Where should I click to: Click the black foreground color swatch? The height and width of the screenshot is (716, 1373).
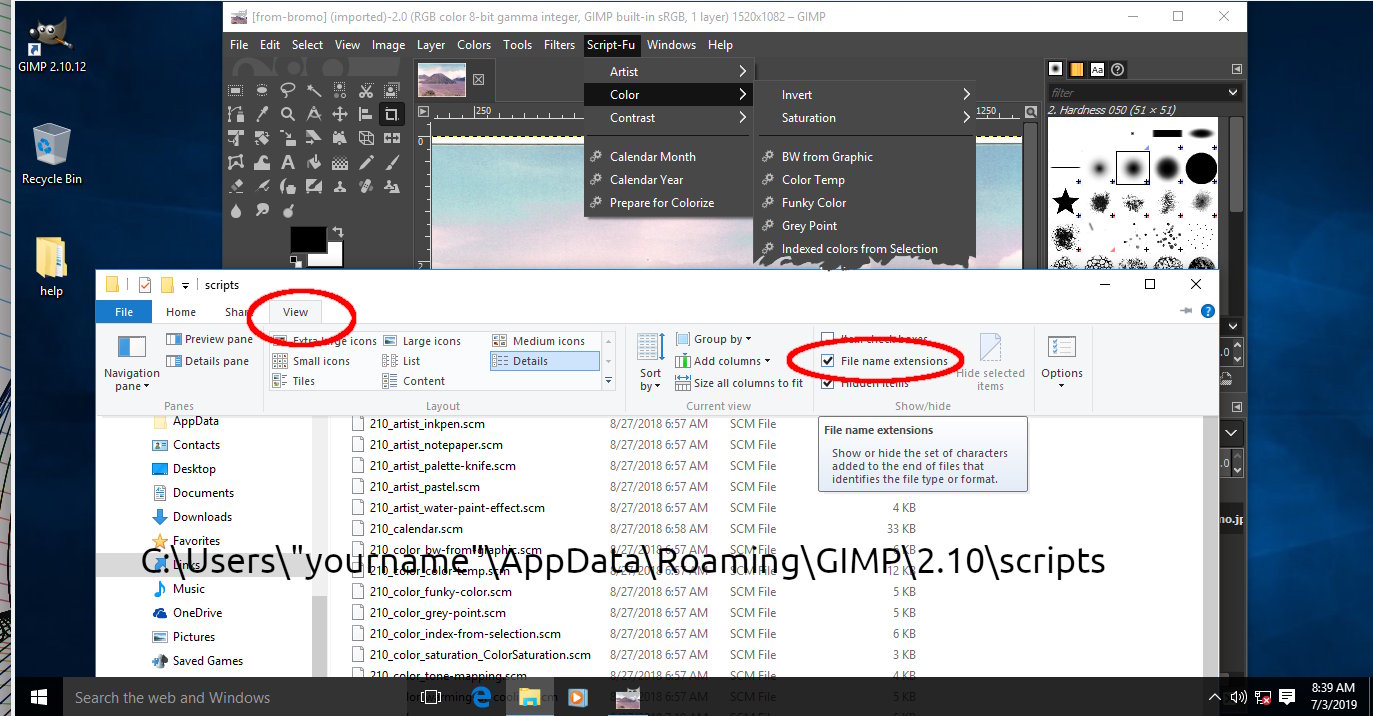[x=308, y=239]
